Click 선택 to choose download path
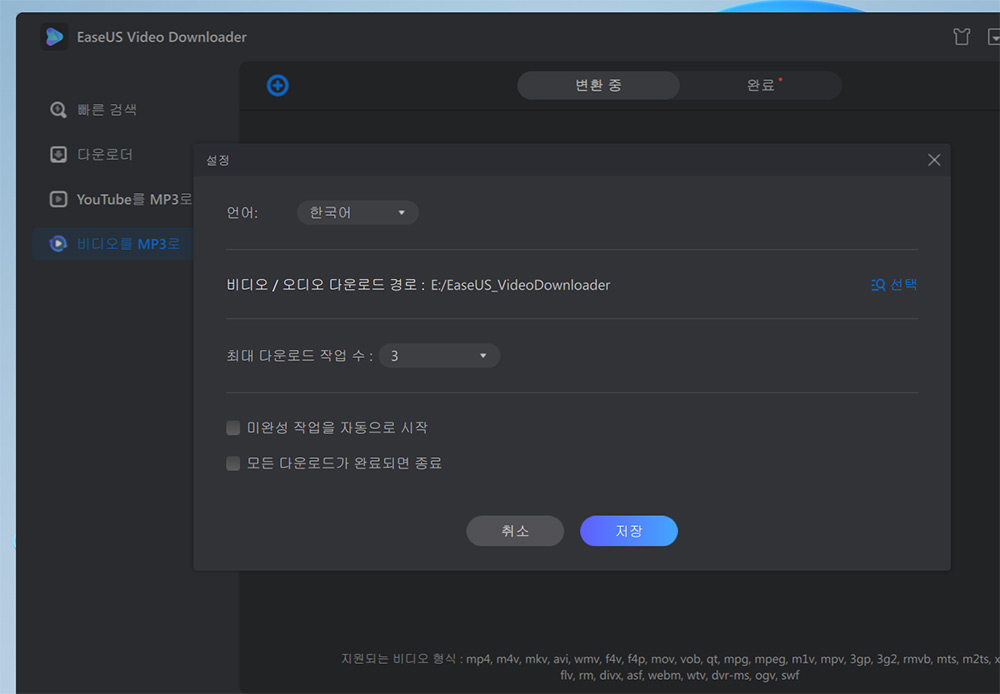The width and height of the screenshot is (1000, 694). click(893, 284)
